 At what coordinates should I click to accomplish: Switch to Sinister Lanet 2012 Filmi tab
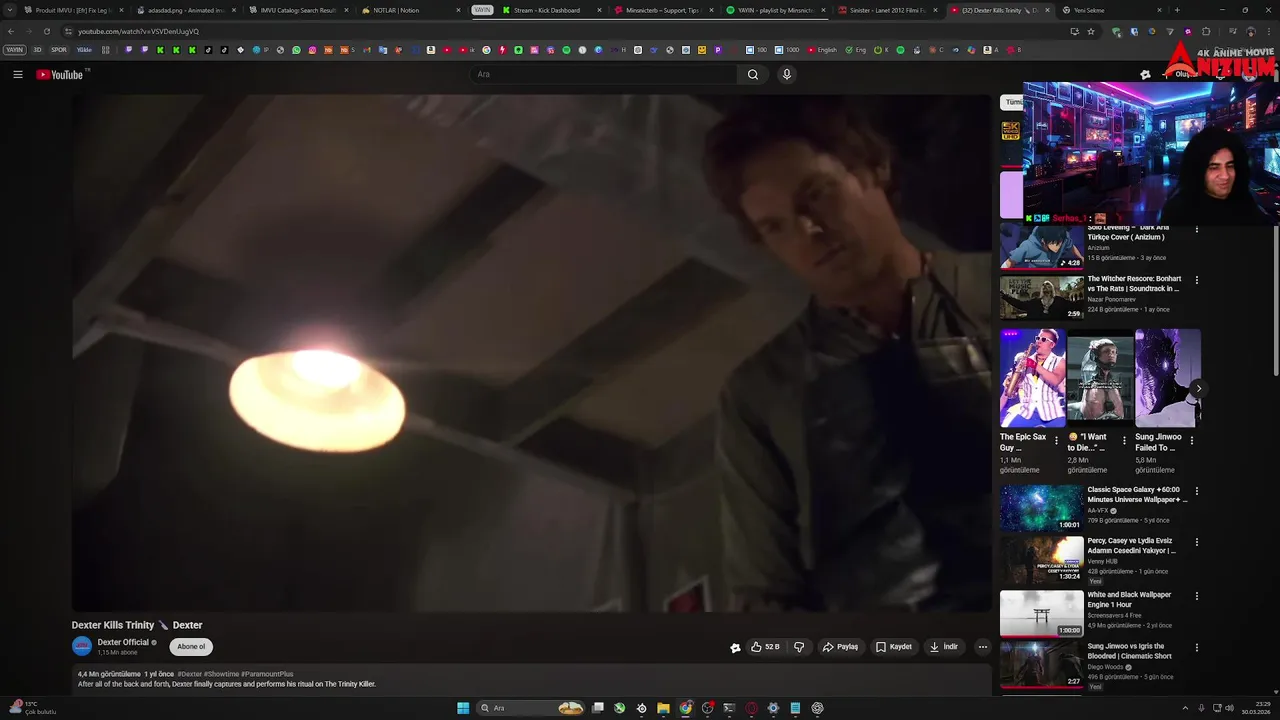tap(890, 10)
